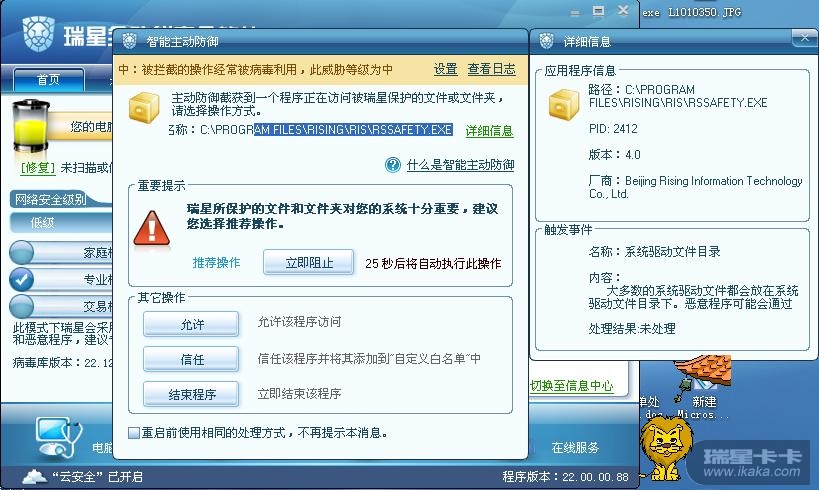The height and width of the screenshot is (490, 819).
Task: Click the yellow battery status icon
Action: pyautogui.click(x=30, y=127)
